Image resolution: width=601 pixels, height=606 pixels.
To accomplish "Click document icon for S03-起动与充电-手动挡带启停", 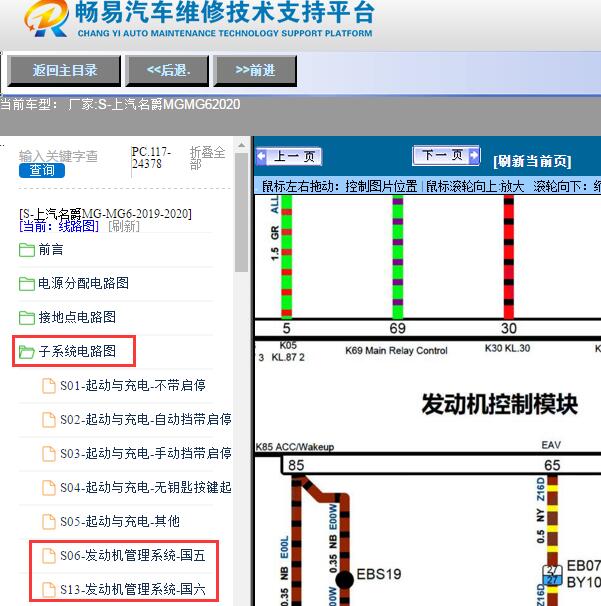I will click(x=49, y=454).
